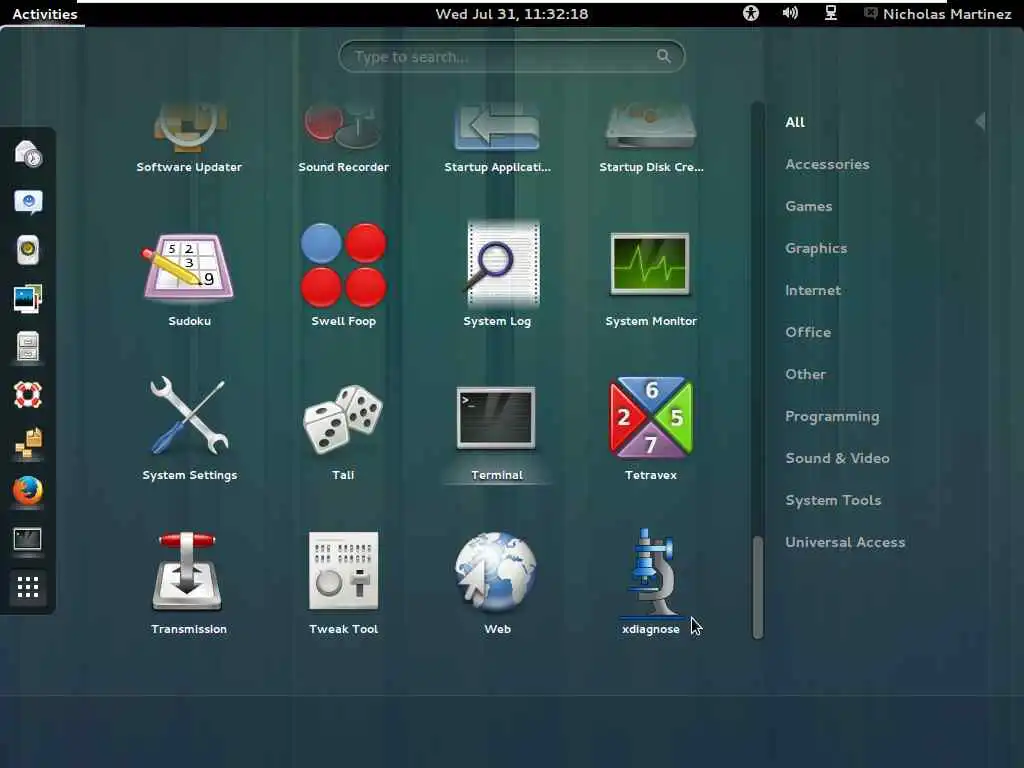The width and height of the screenshot is (1024, 768).
Task: Open the Transmission torrent client
Action: pyautogui.click(x=189, y=583)
